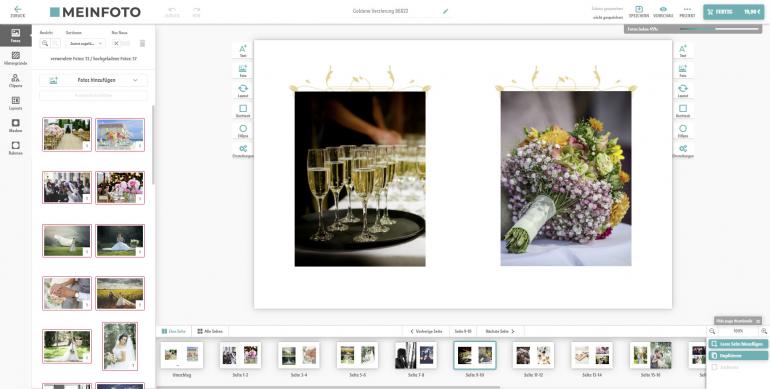
Task: Click the Fertig cart button
Action: 733,12
